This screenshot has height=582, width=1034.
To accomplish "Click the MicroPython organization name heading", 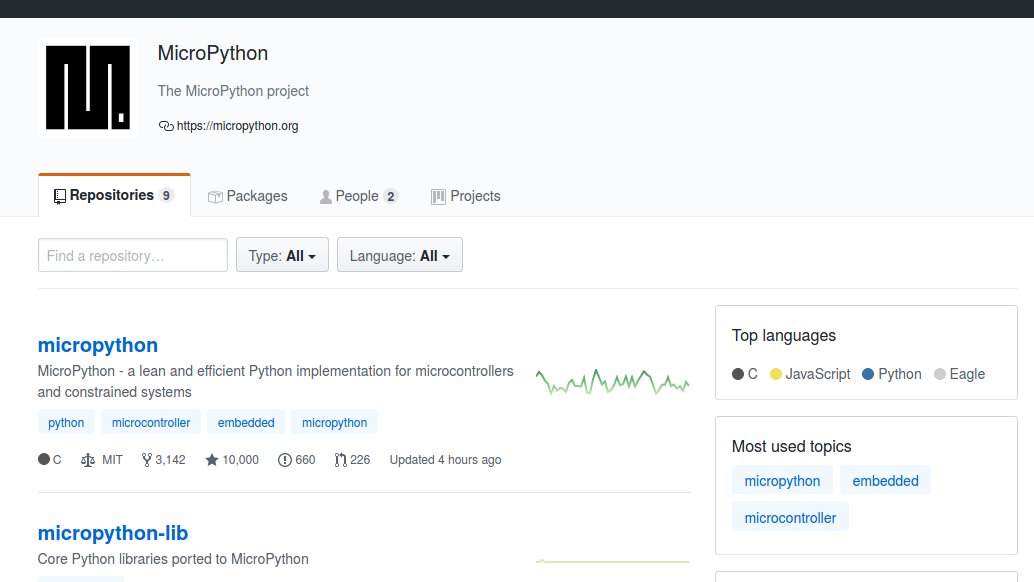I will 213,53.
